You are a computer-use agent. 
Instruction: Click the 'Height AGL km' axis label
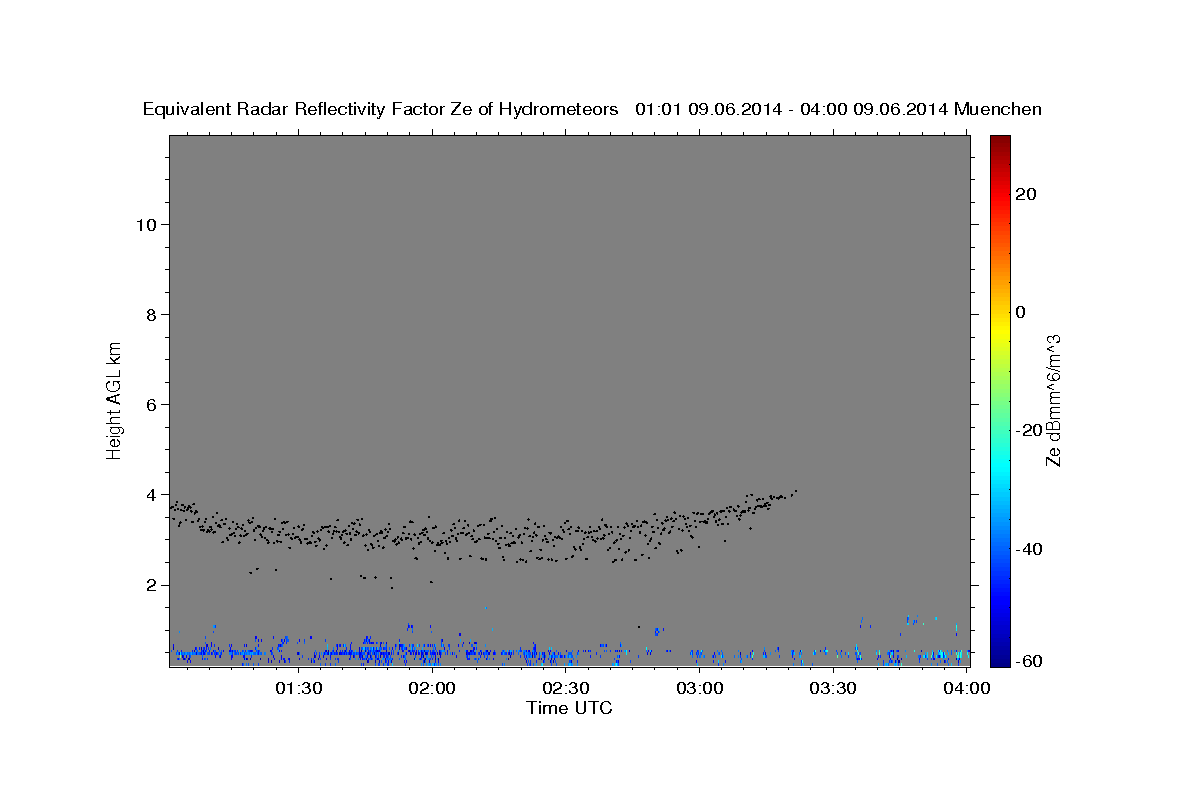click(x=115, y=399)
